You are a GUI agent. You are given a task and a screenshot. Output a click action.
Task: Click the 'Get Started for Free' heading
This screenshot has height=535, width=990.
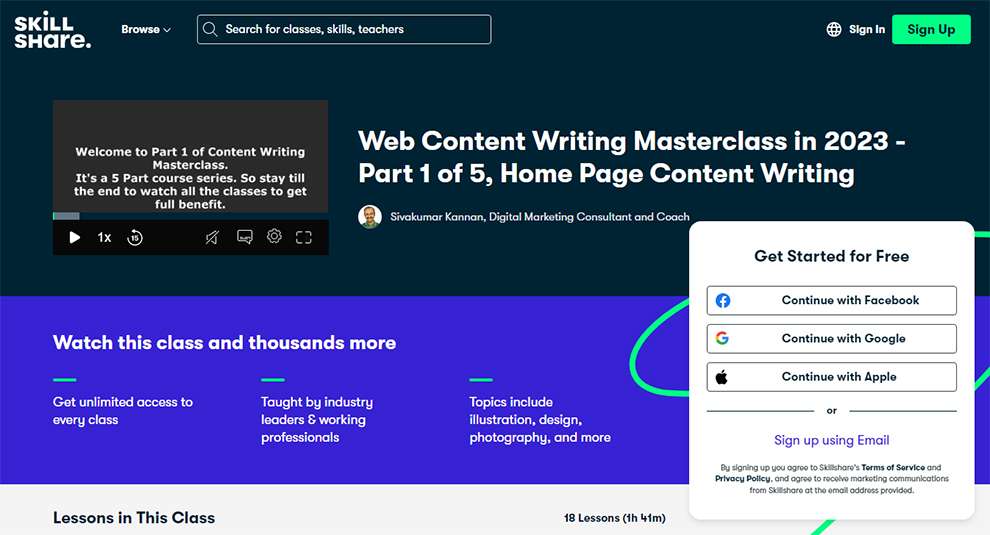point(832,256)
